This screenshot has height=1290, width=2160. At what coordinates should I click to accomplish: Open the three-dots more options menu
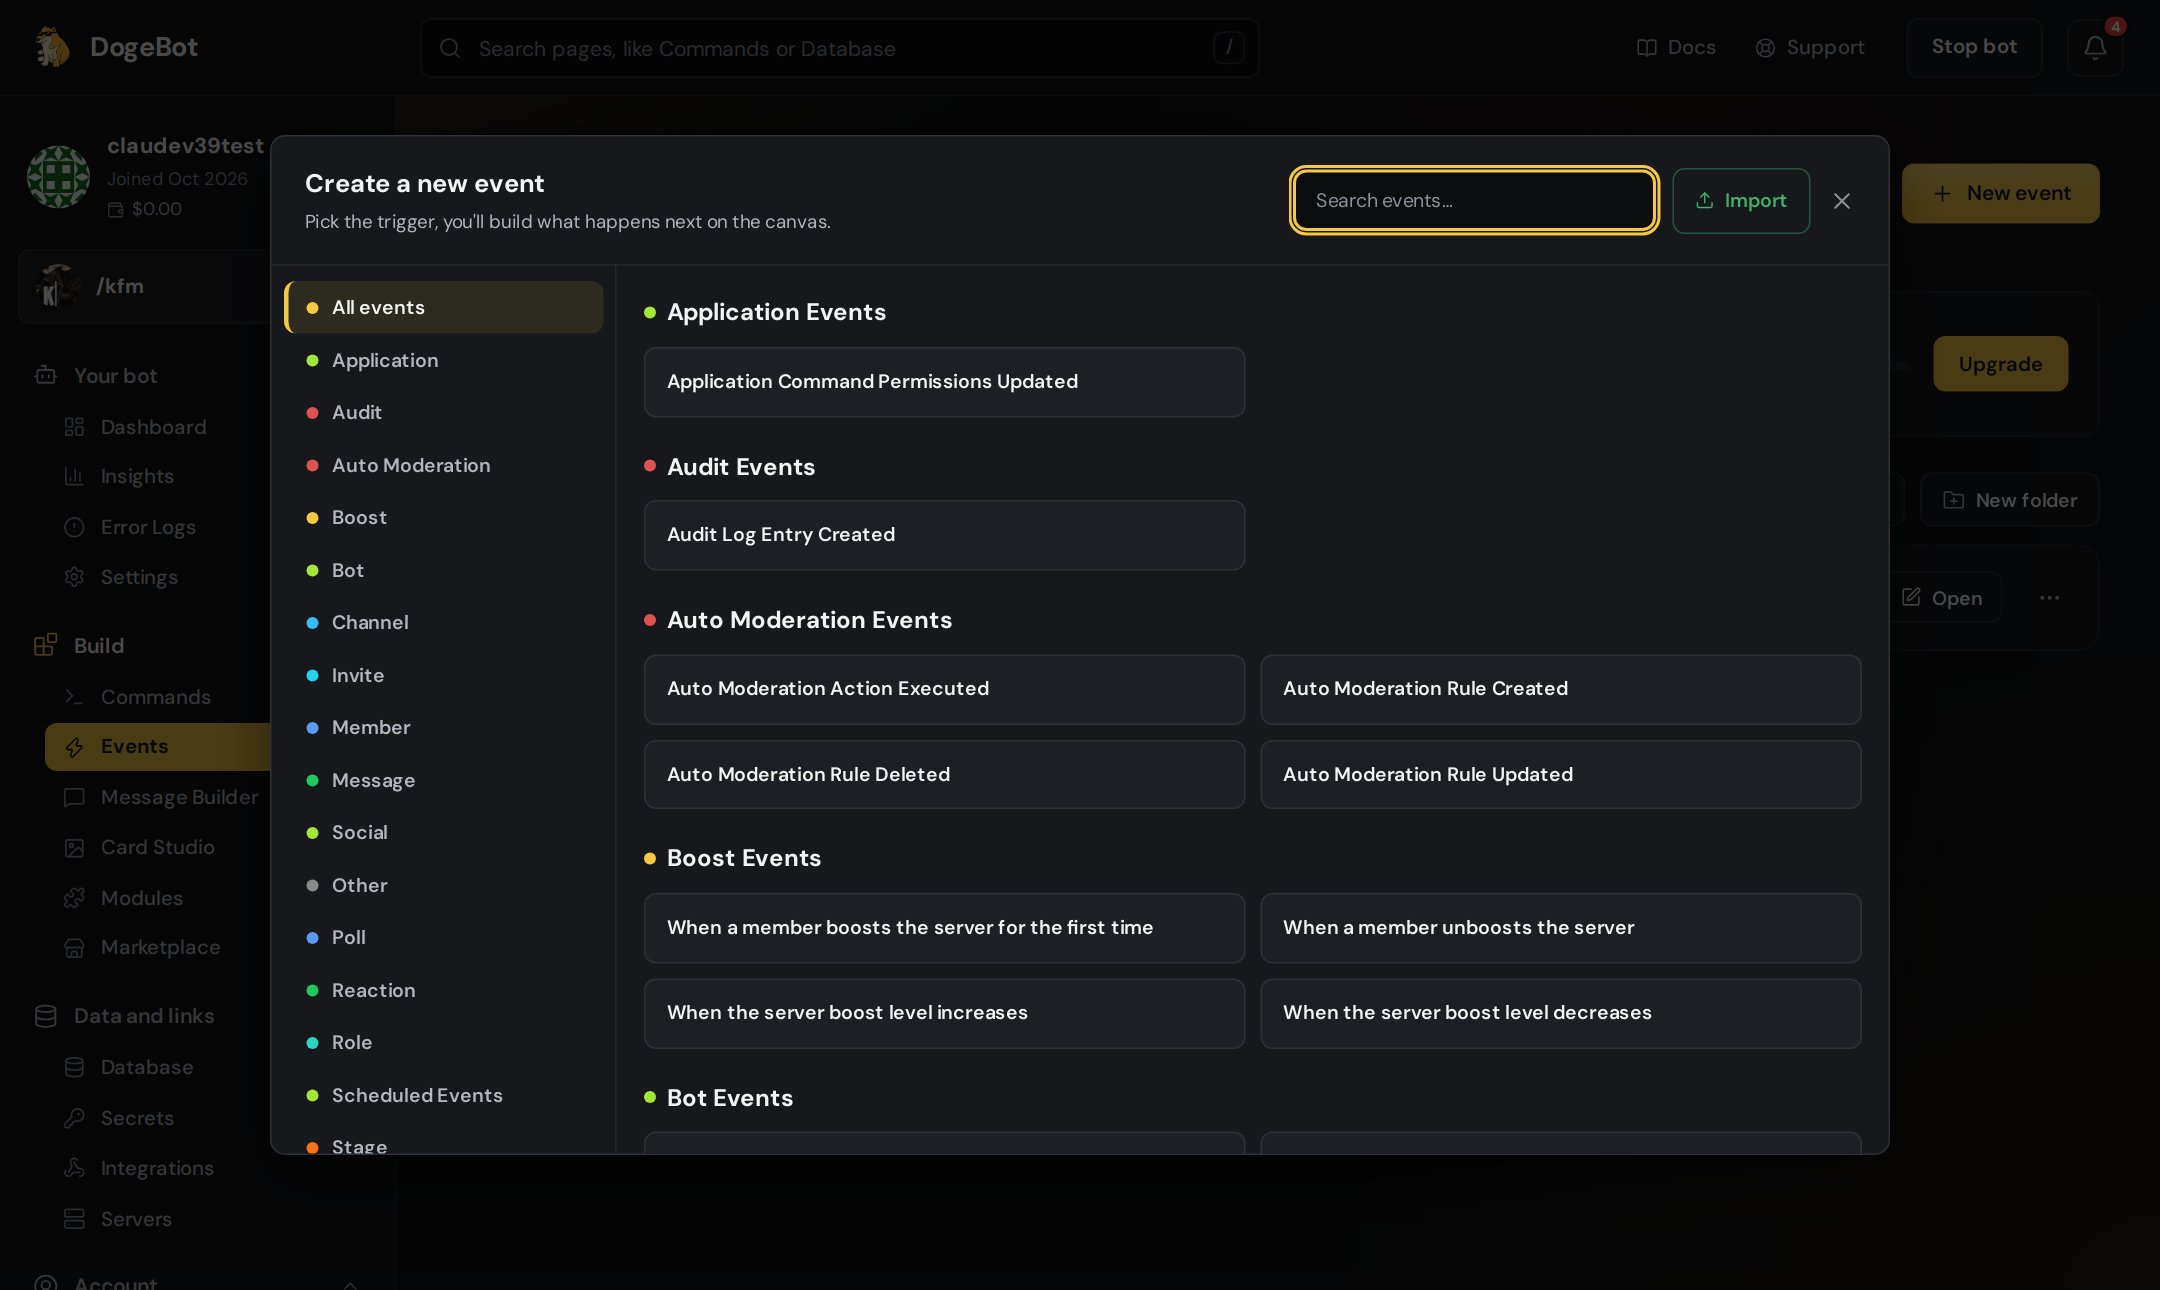point(2049,598)
